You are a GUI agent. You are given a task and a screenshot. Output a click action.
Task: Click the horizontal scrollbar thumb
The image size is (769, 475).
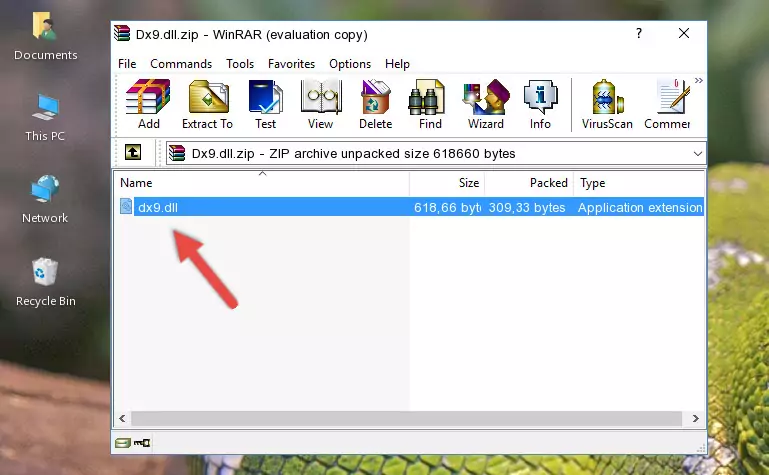tap(407, 419)
